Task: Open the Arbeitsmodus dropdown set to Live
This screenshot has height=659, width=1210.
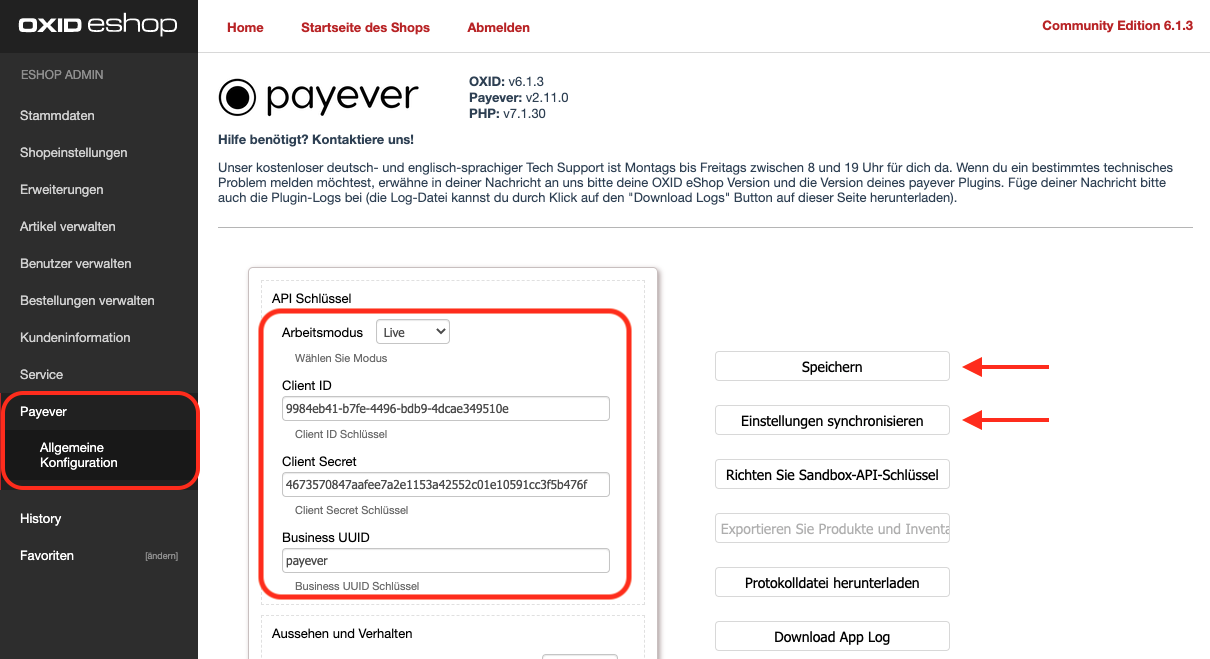Action: pos(413,332)
